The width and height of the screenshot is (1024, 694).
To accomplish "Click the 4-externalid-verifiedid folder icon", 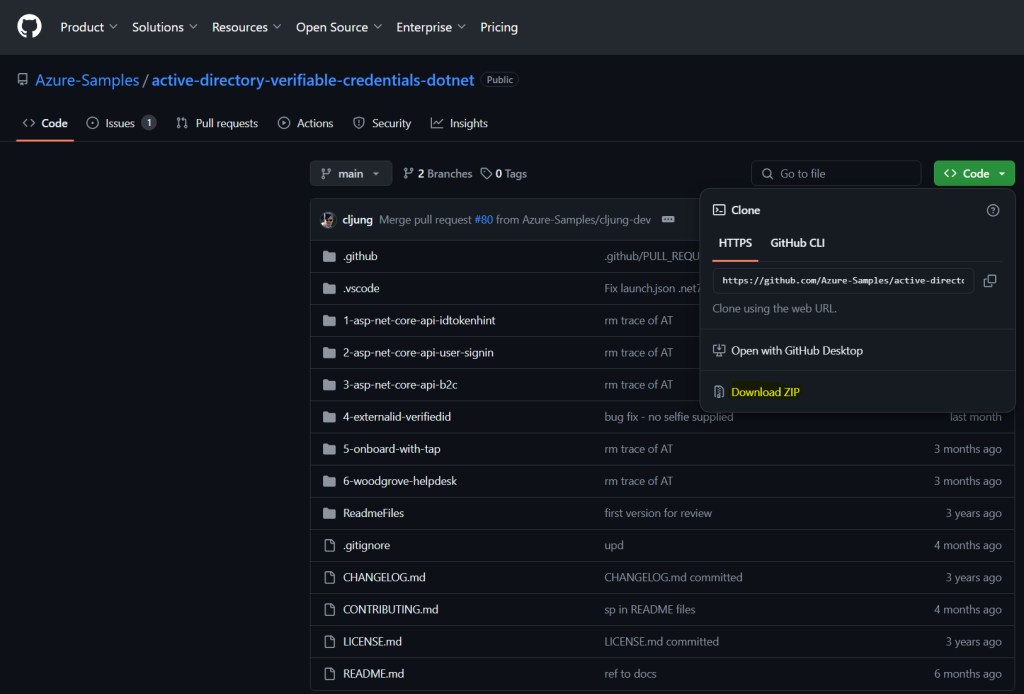I will pyautogui.click(x=329, y=417).
